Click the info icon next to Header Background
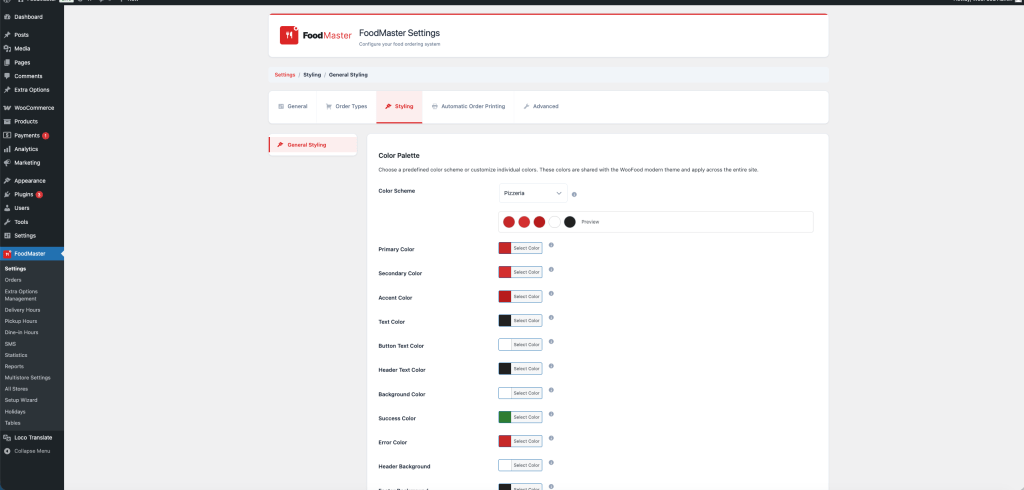 [x=551, y=462]
